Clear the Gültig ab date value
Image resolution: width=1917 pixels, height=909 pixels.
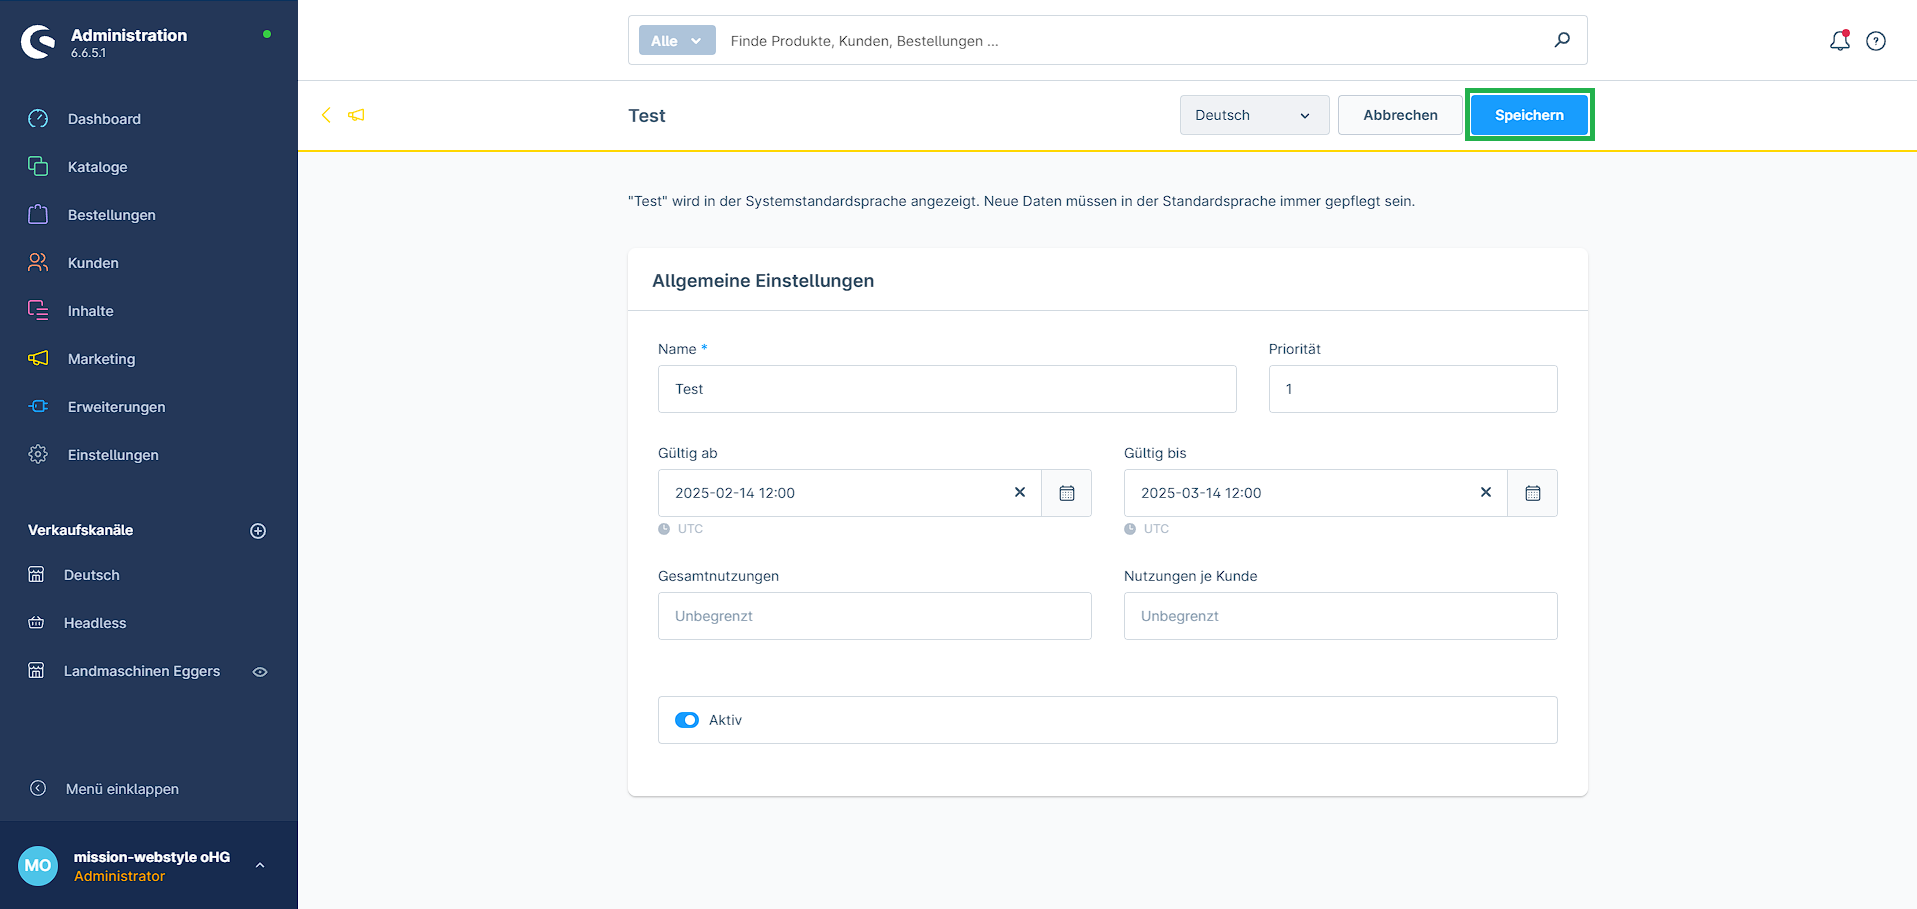pyautogui.click(x=1020, y=492)
